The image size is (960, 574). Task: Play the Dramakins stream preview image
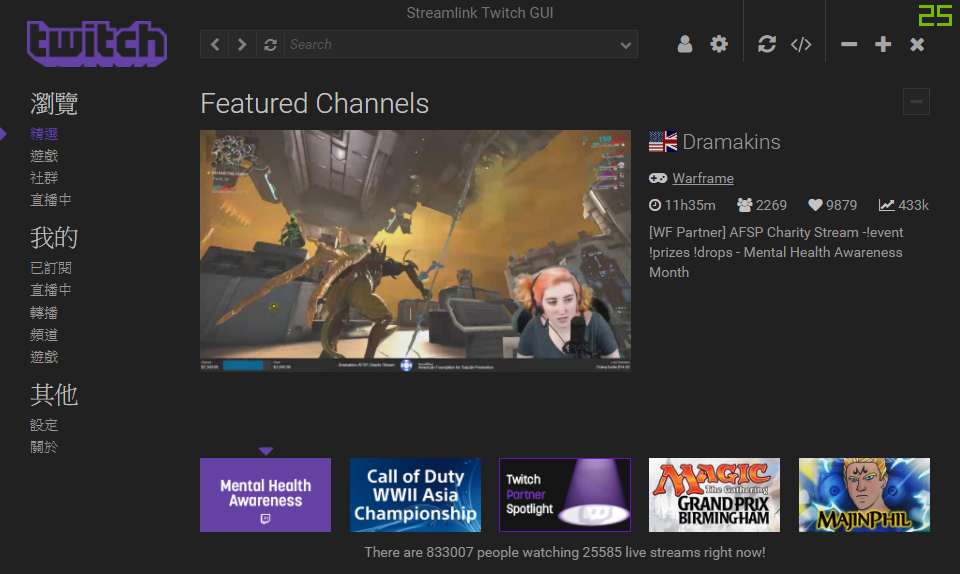tap(415, 250)
